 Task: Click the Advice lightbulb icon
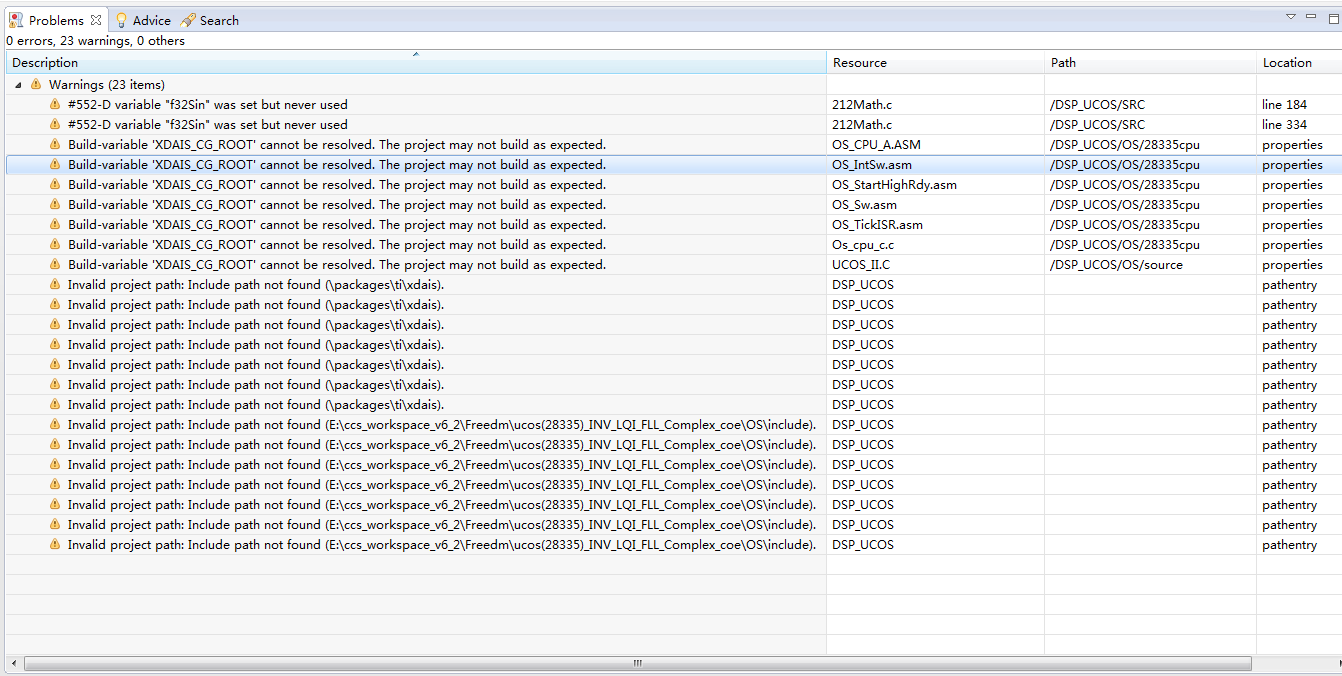click(x=121, y=20)
